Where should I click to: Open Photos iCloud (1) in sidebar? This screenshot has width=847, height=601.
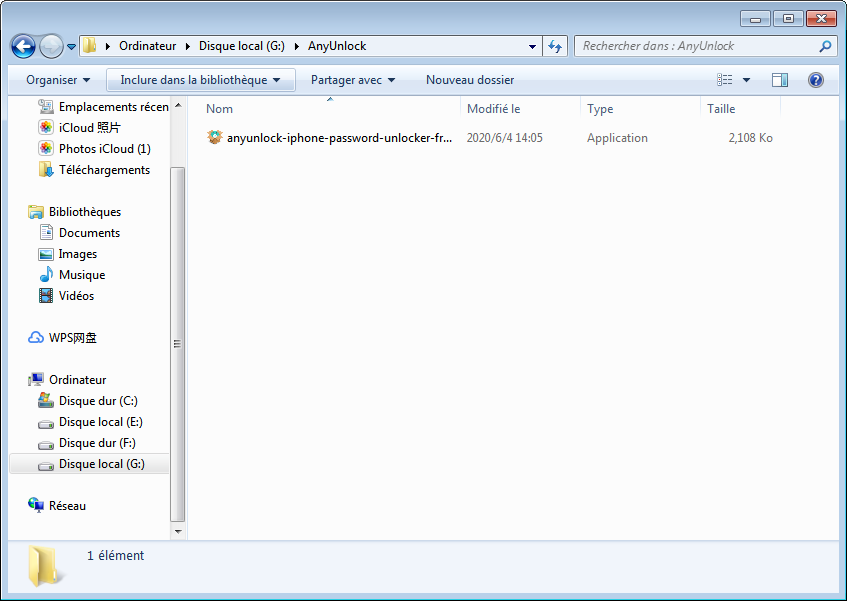105,148
